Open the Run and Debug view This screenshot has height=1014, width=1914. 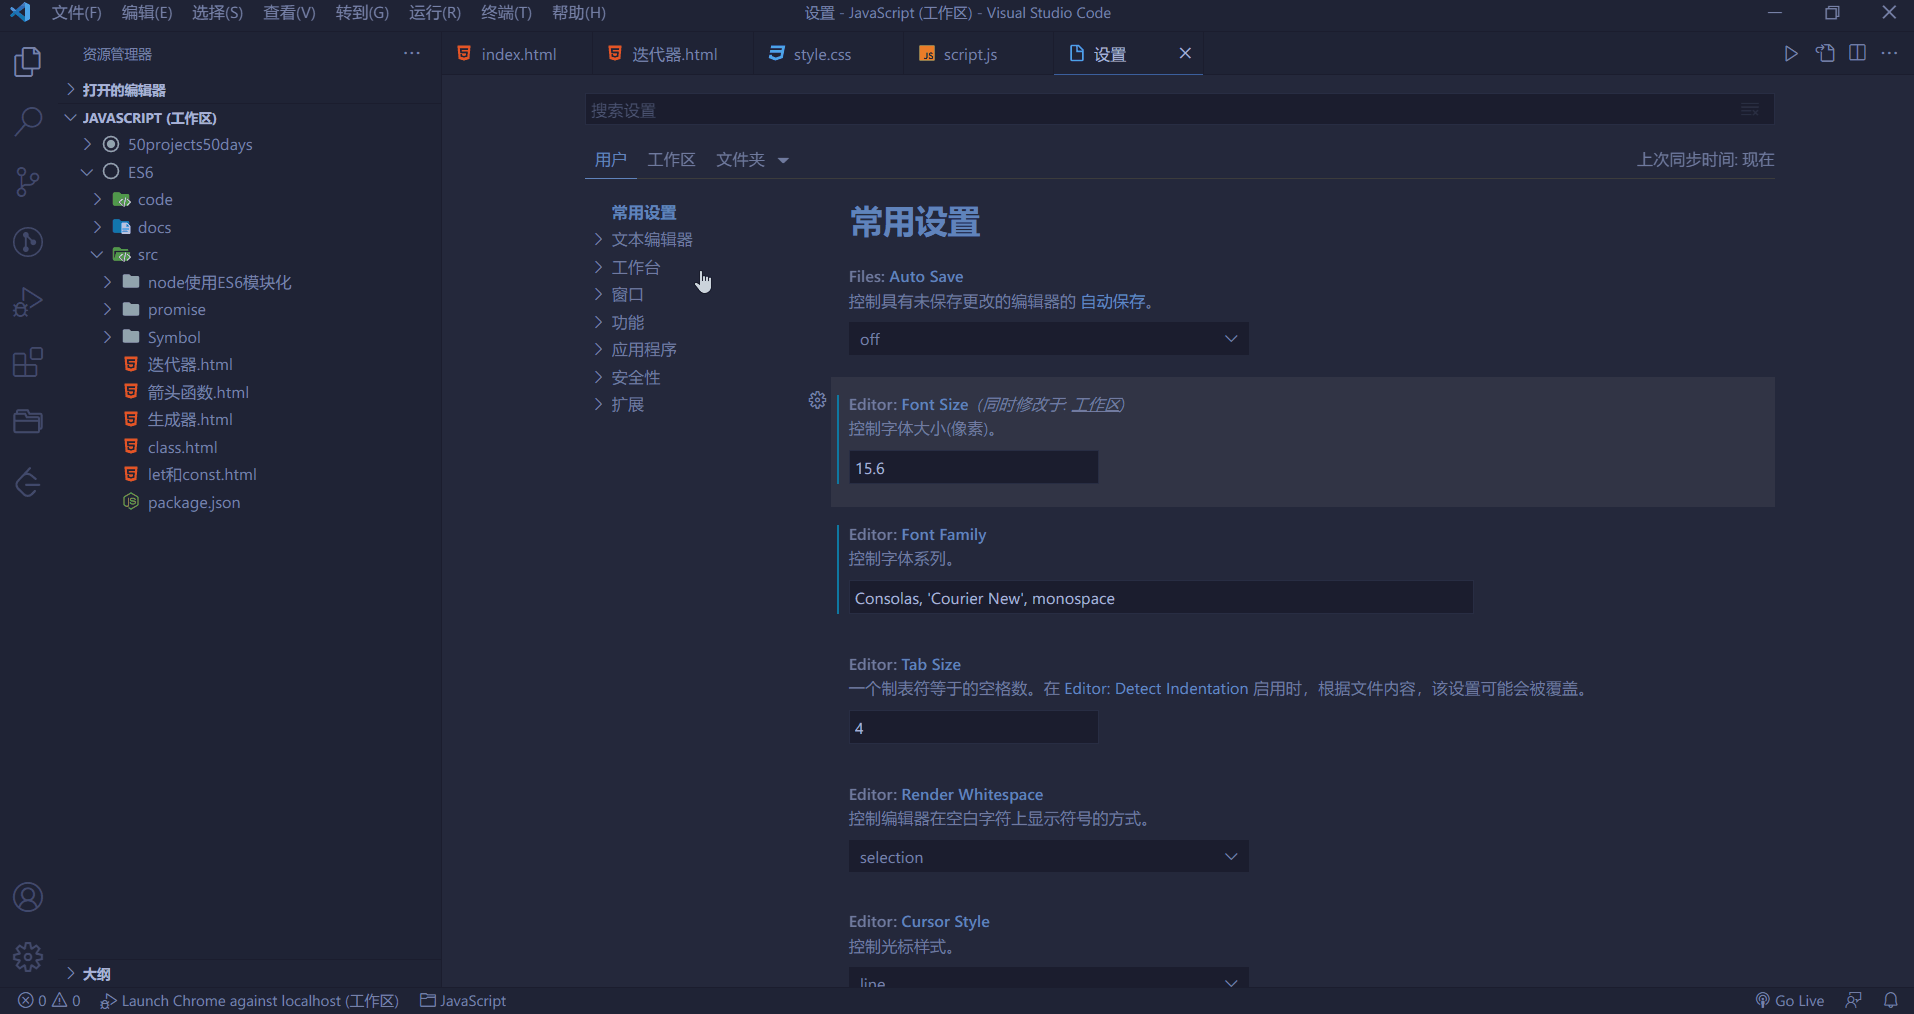28,302
